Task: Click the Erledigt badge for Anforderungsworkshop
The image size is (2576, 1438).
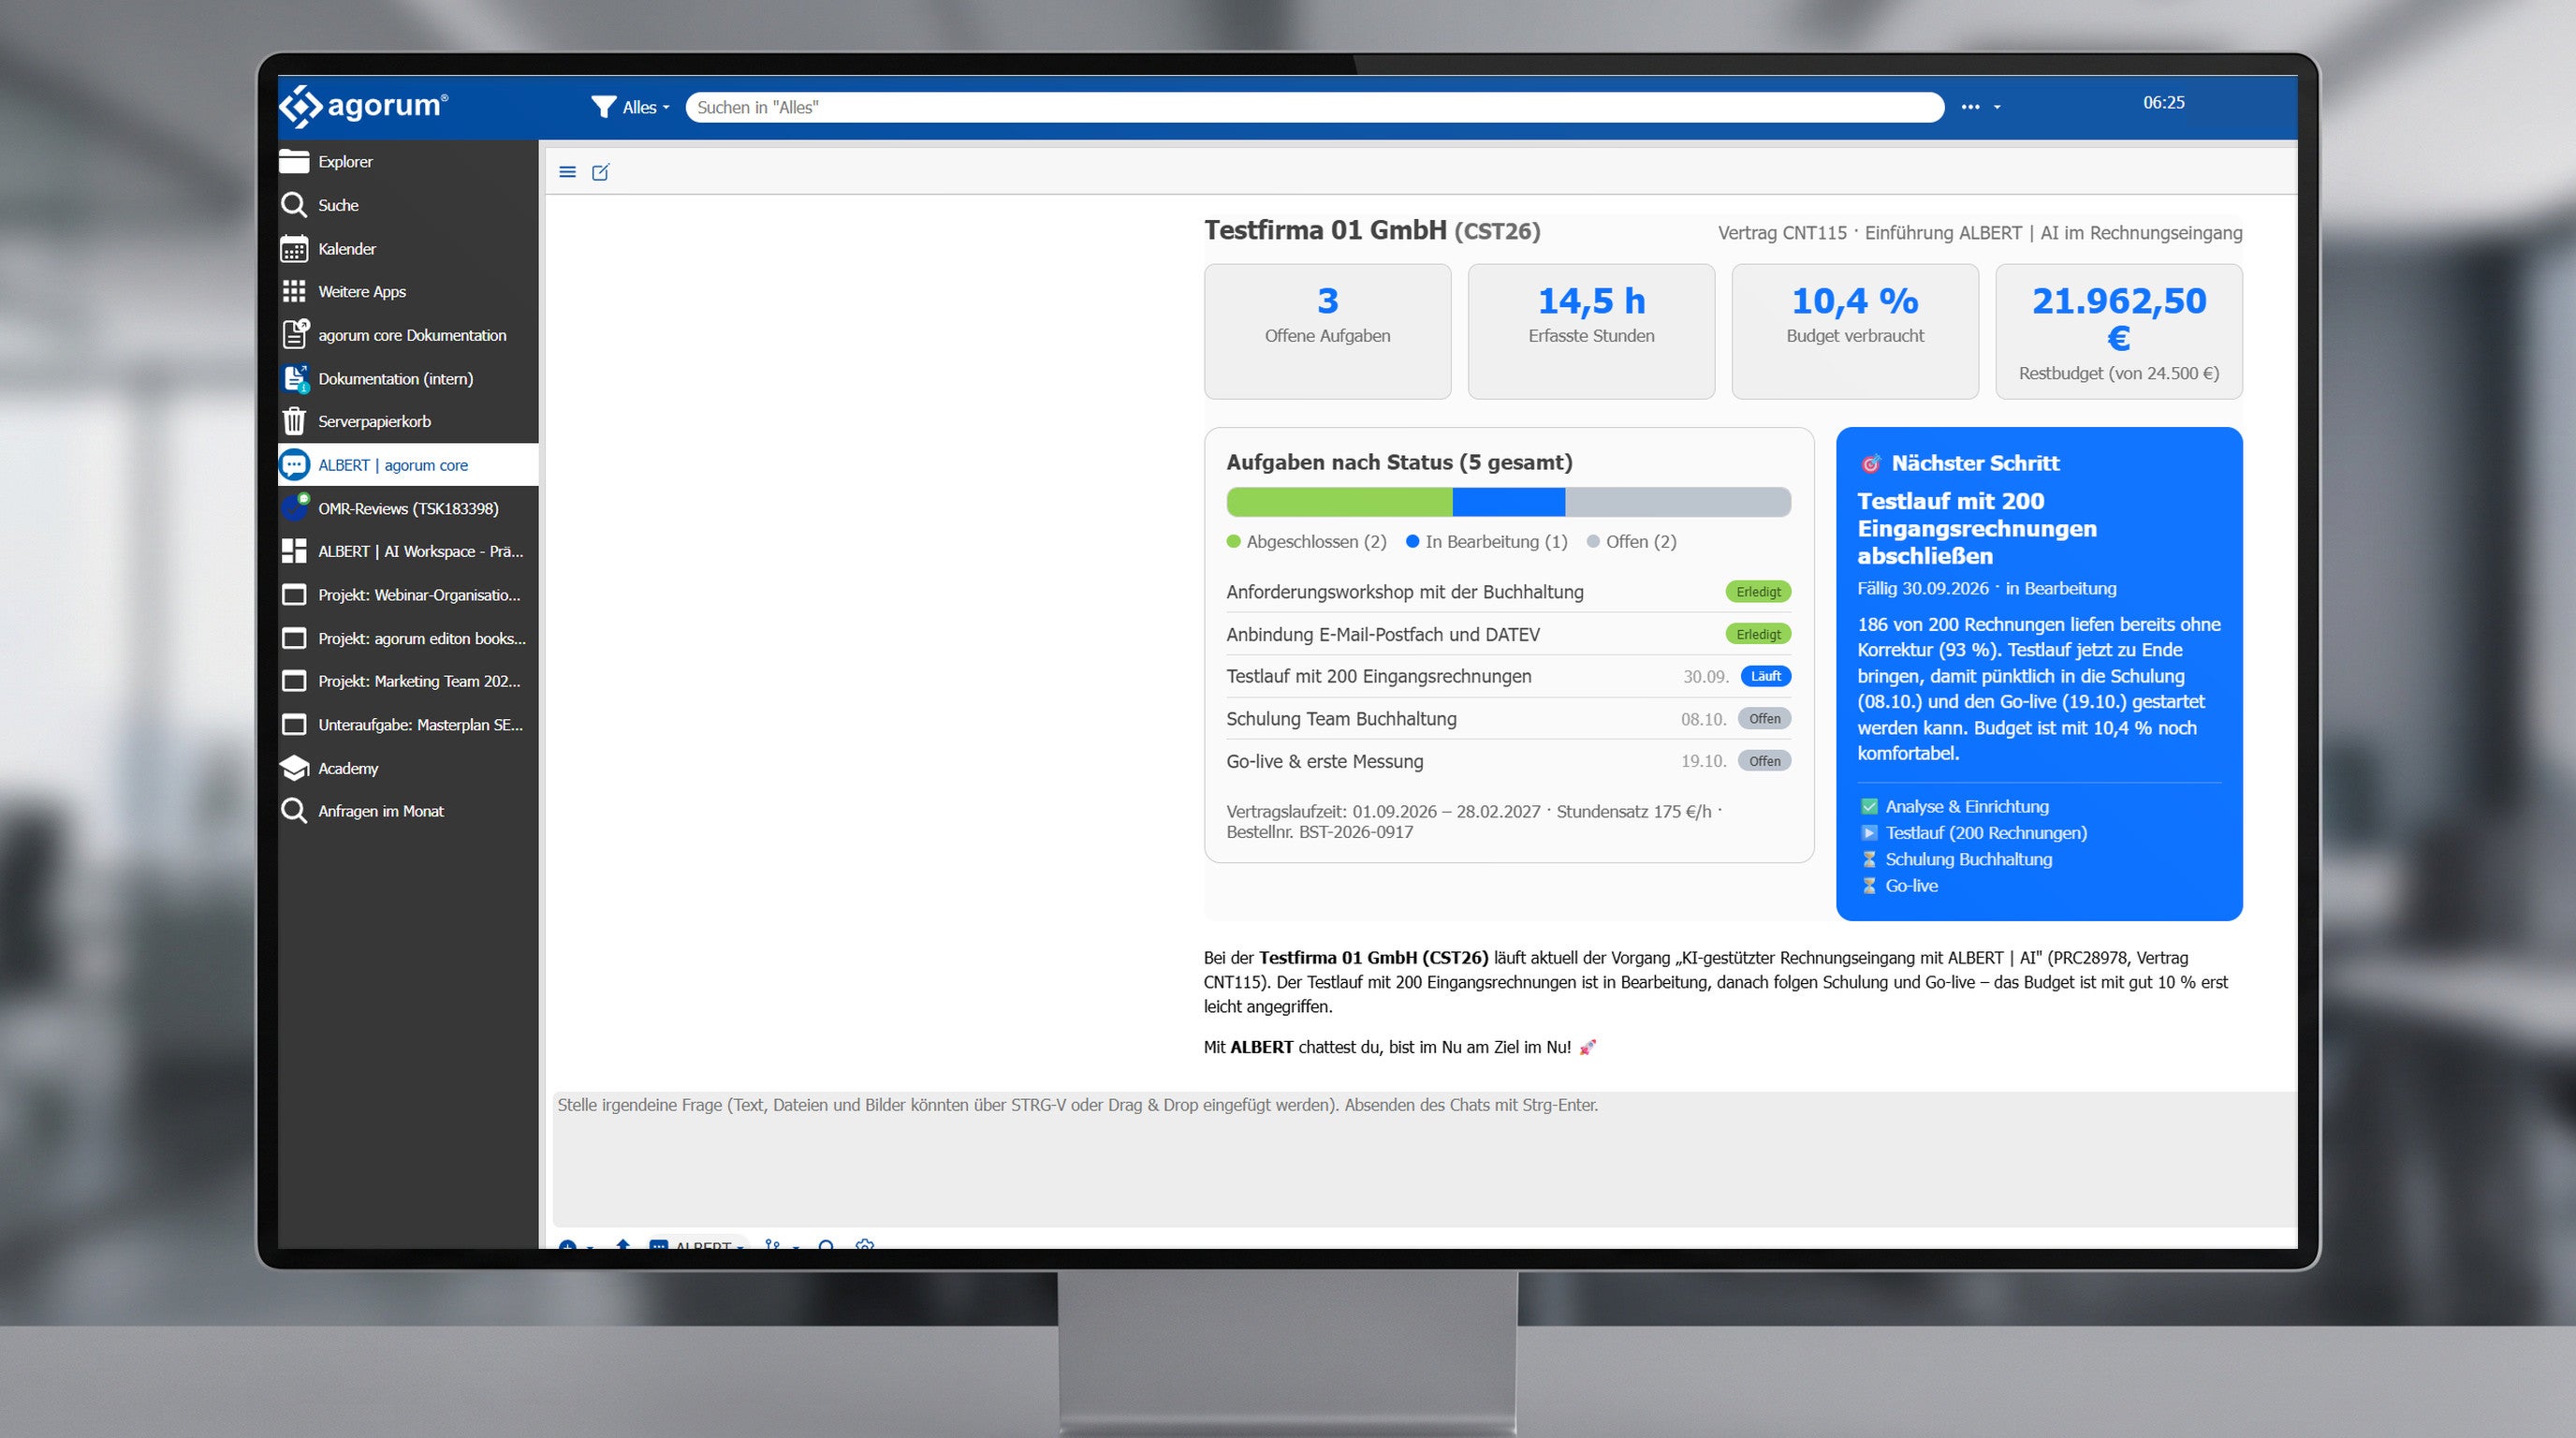Action: [x=1758, y=592]
